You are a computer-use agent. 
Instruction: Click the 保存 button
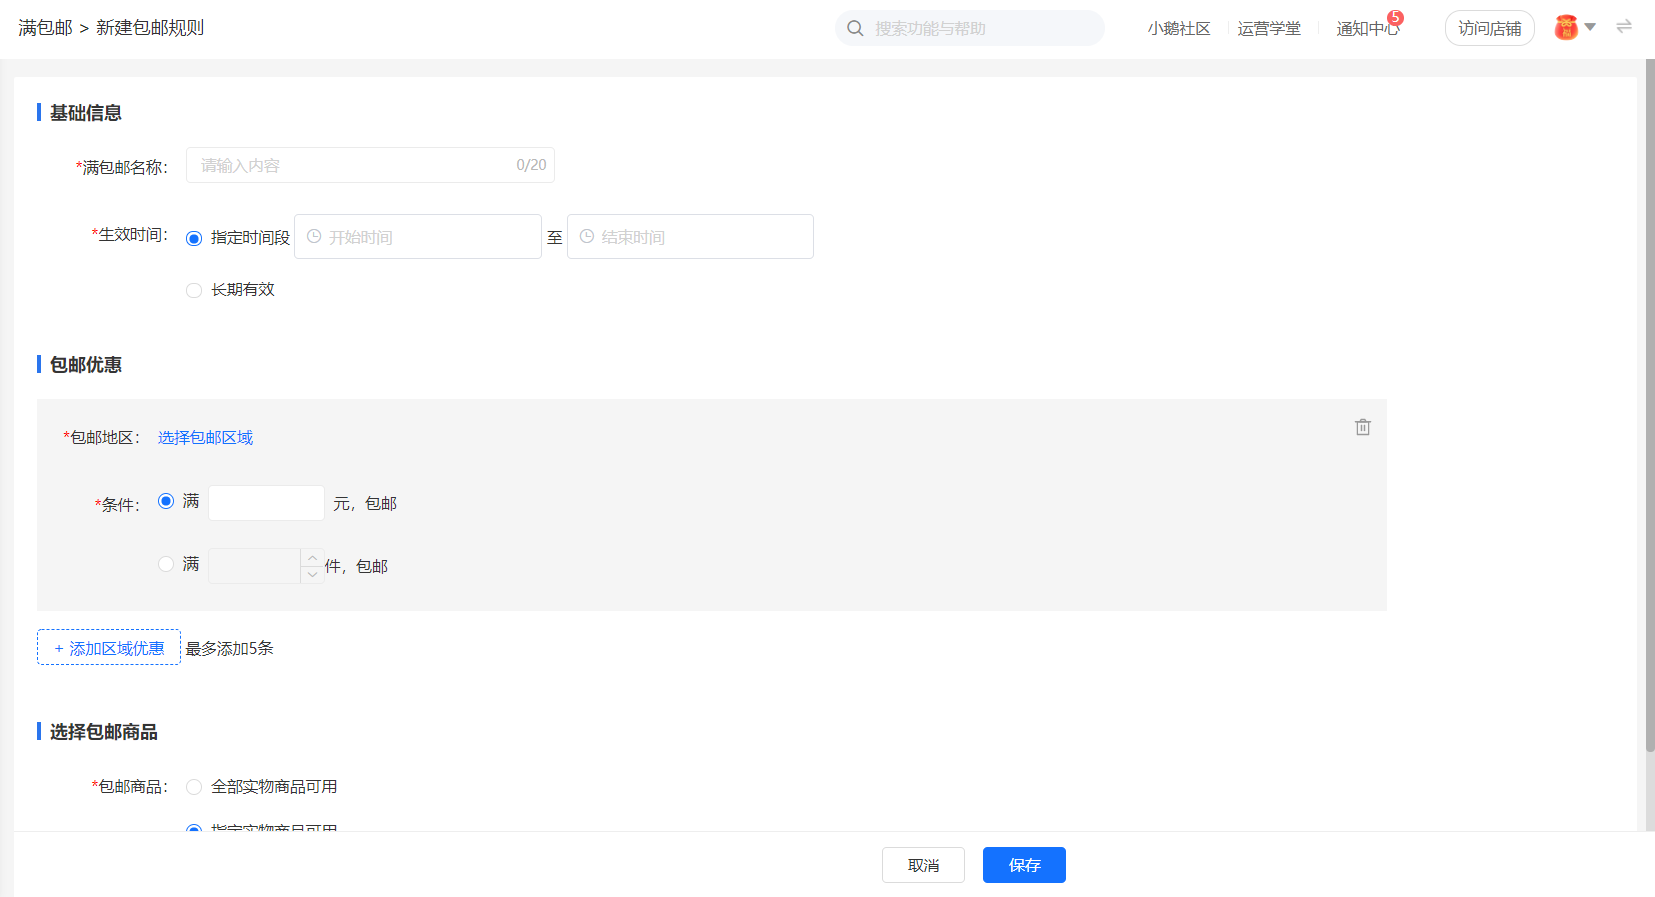coord(1024,865)
